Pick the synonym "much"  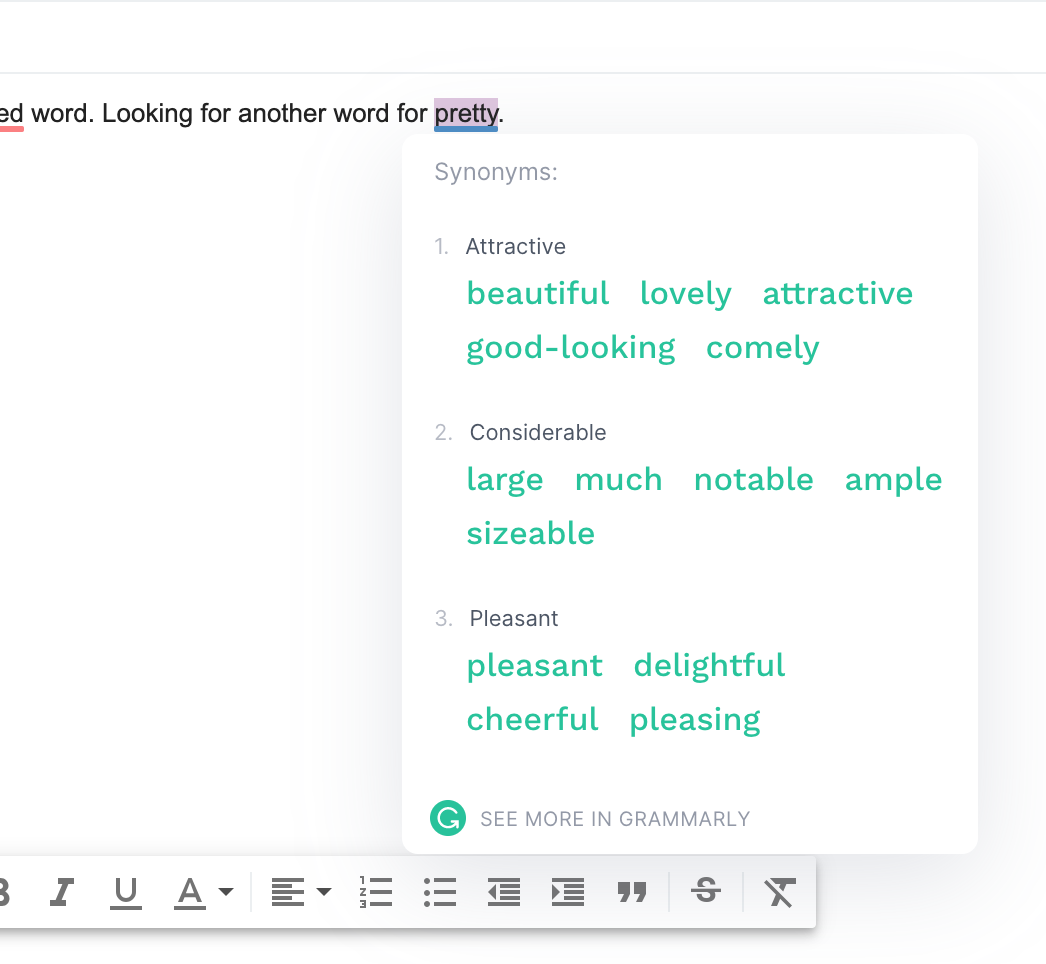coord(618,480)
